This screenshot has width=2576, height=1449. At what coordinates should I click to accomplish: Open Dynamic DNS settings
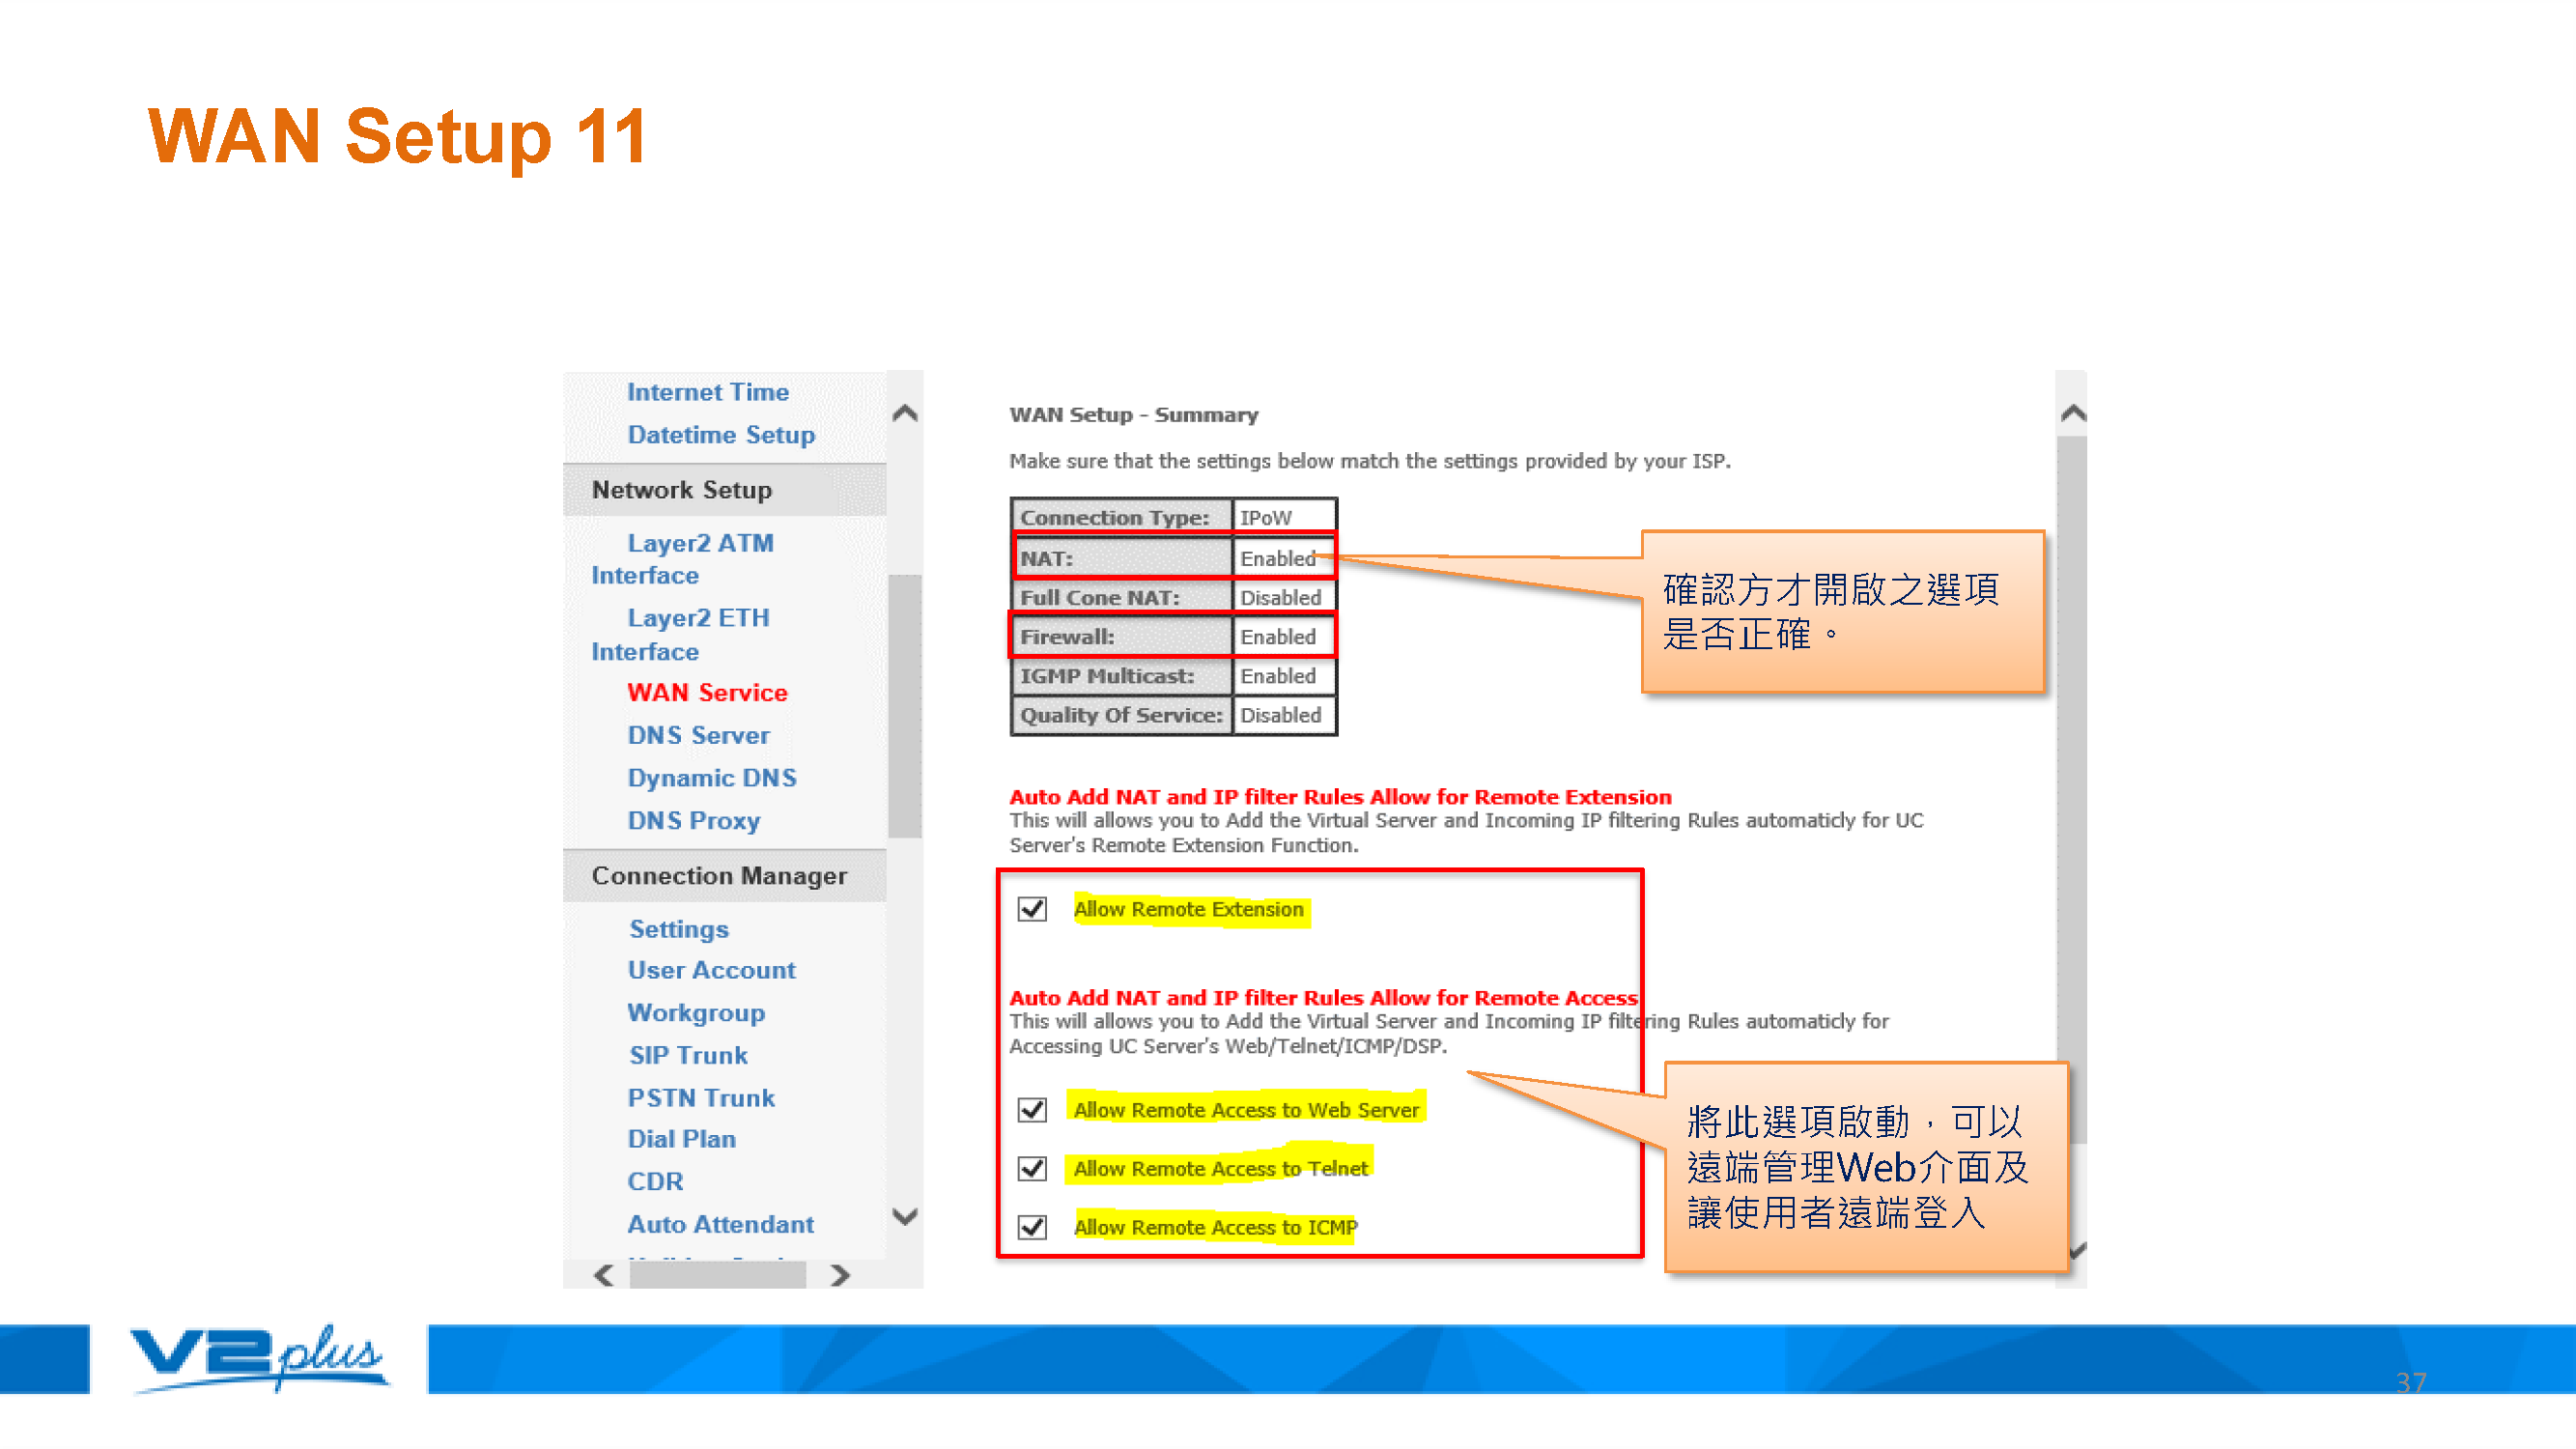[712, 778]
